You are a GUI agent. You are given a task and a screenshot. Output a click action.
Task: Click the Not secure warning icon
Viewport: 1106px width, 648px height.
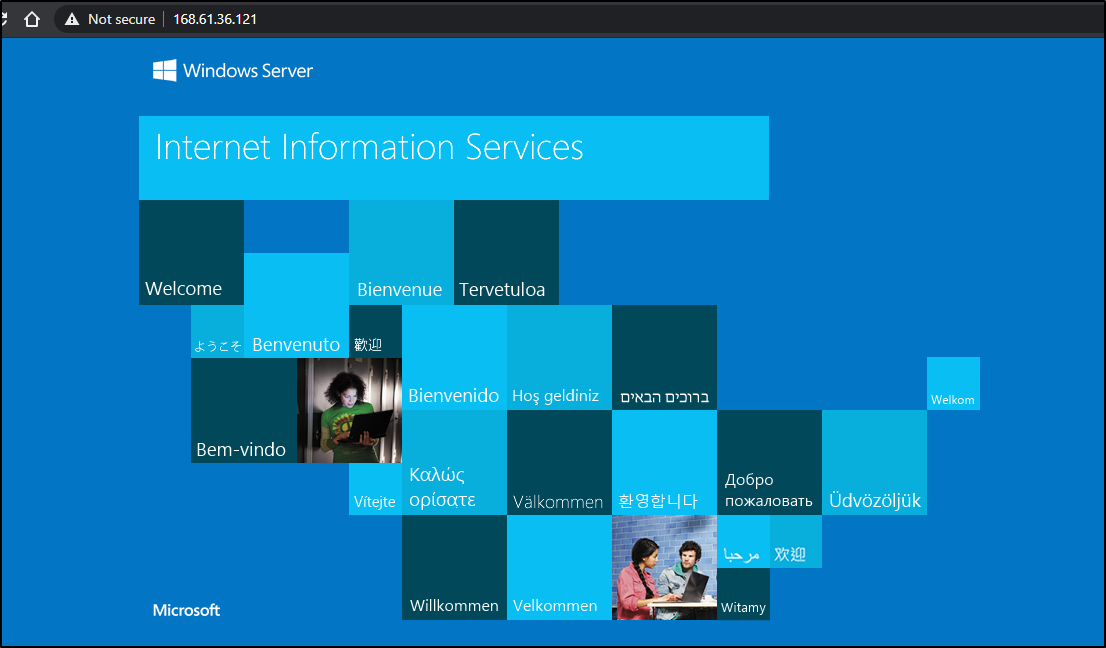point(72,20)
